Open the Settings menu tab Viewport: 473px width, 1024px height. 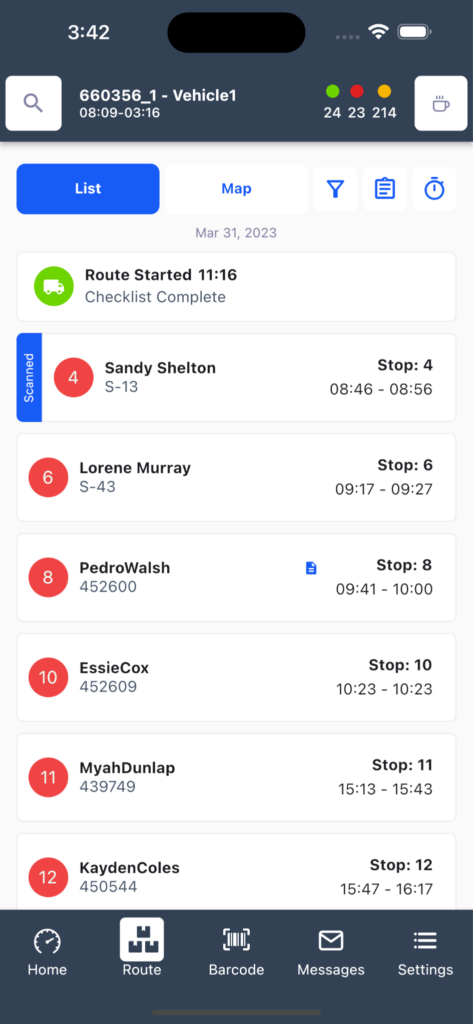[x=425, y=952]
